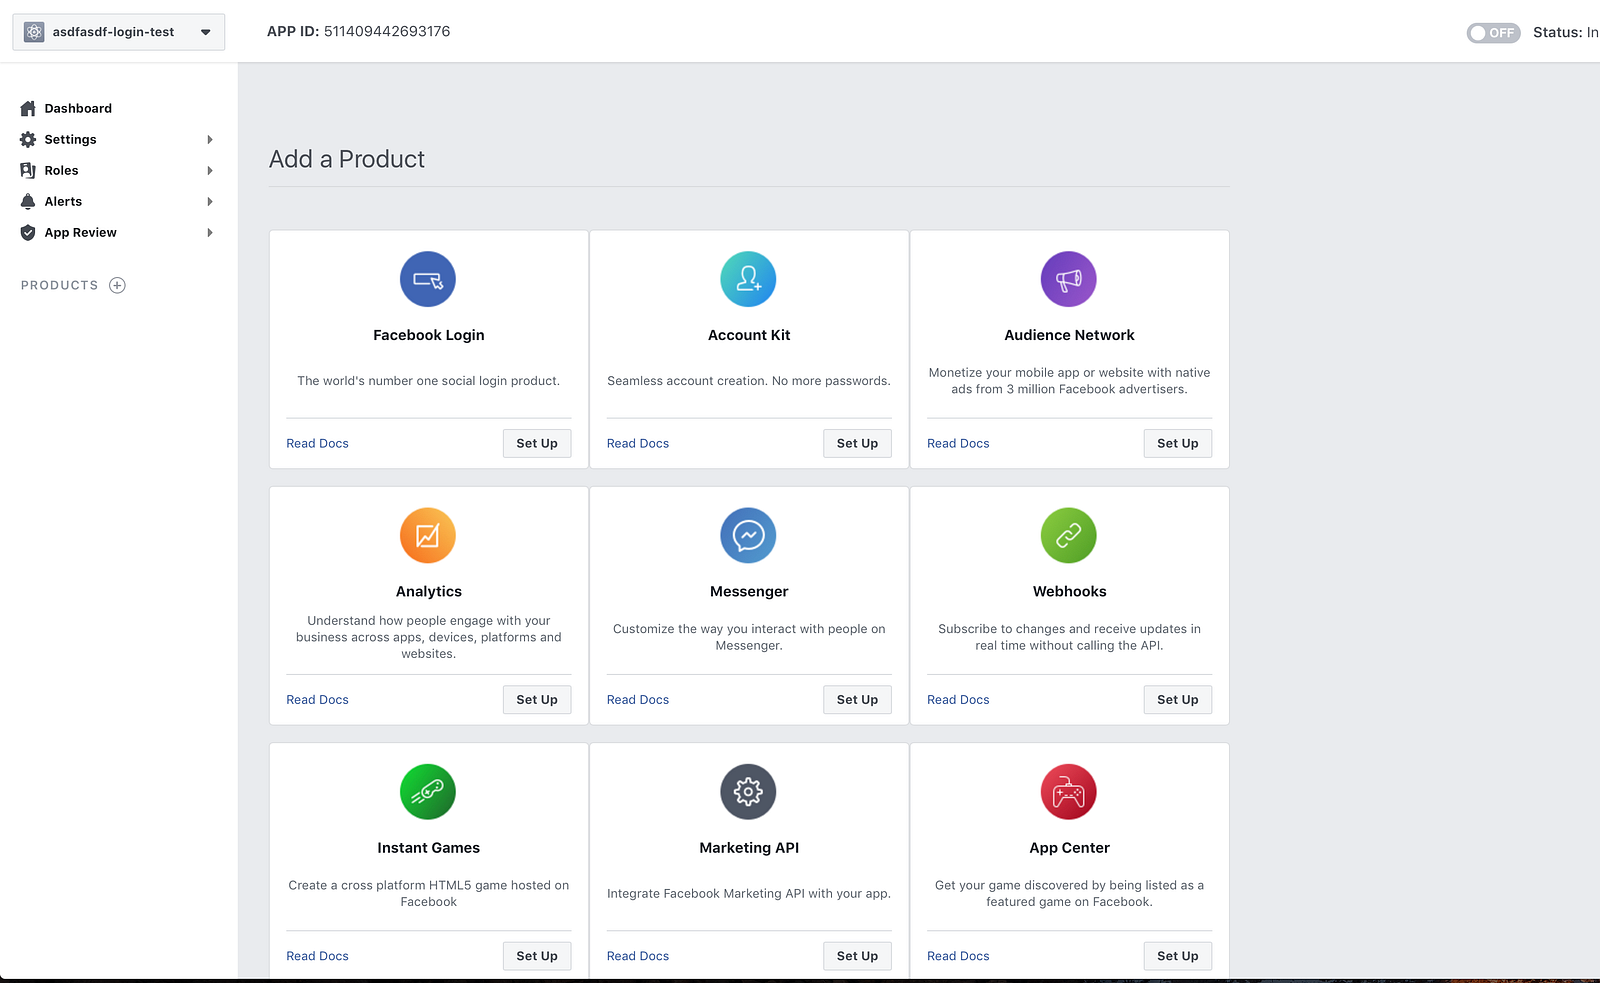
Task: Click Set Up button for Webhooks
Action: click(x=1177, y=699)
